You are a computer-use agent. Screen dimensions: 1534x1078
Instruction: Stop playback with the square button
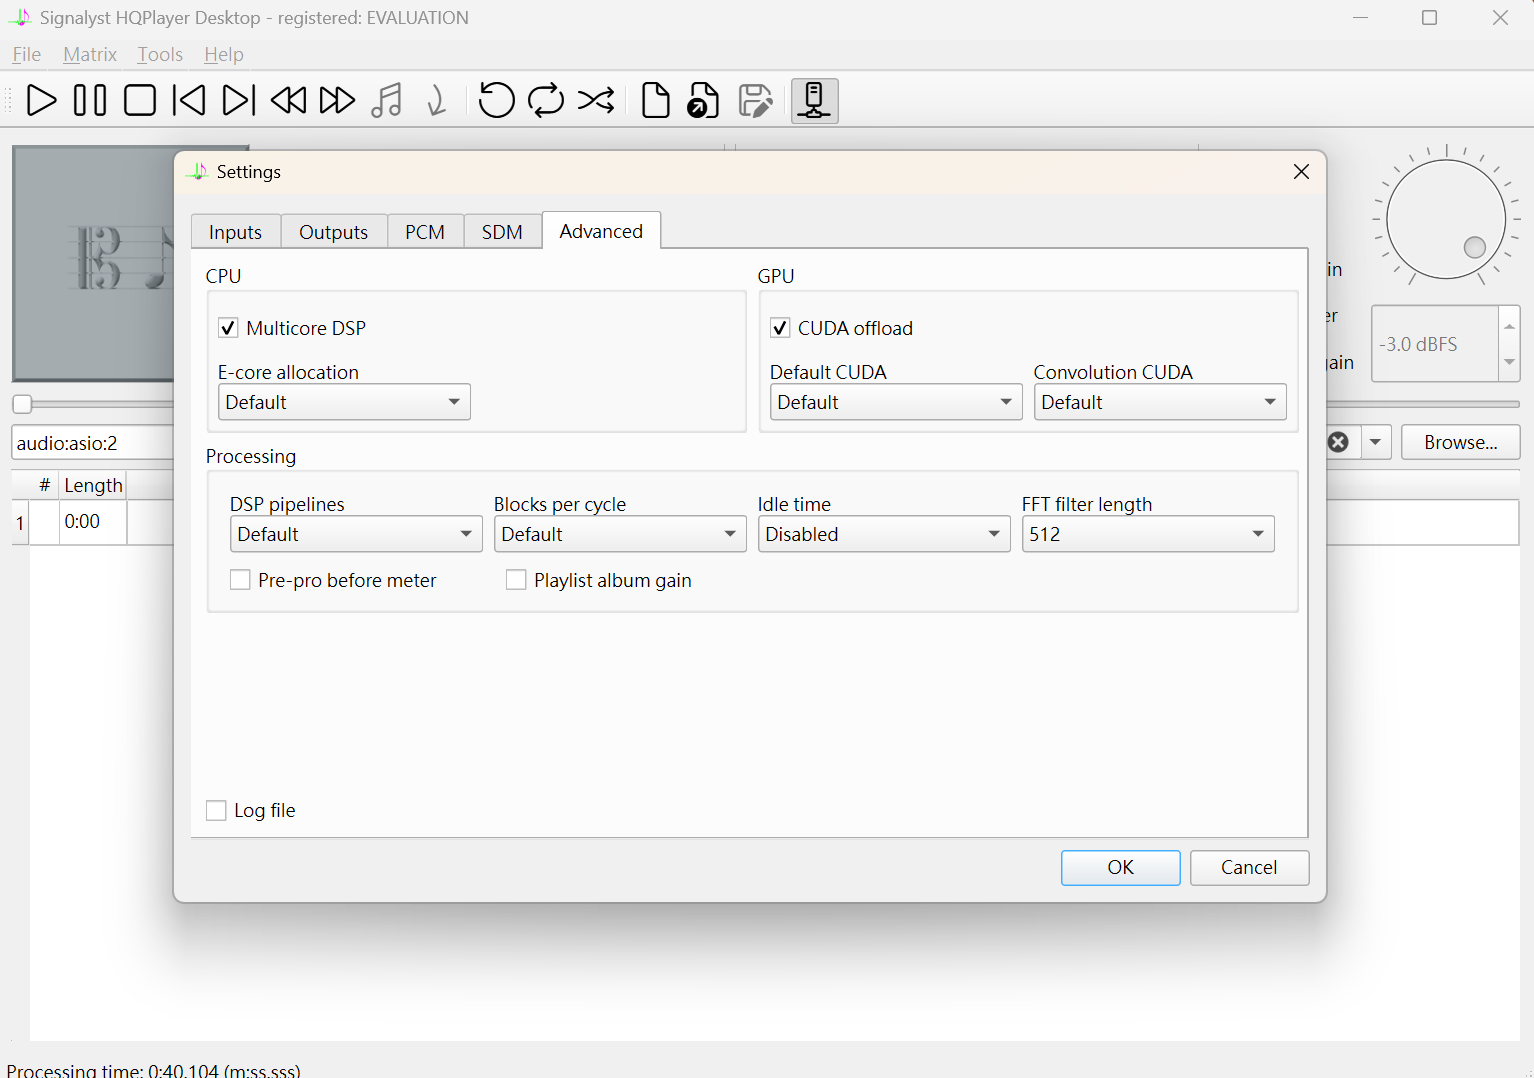(139, 101)
